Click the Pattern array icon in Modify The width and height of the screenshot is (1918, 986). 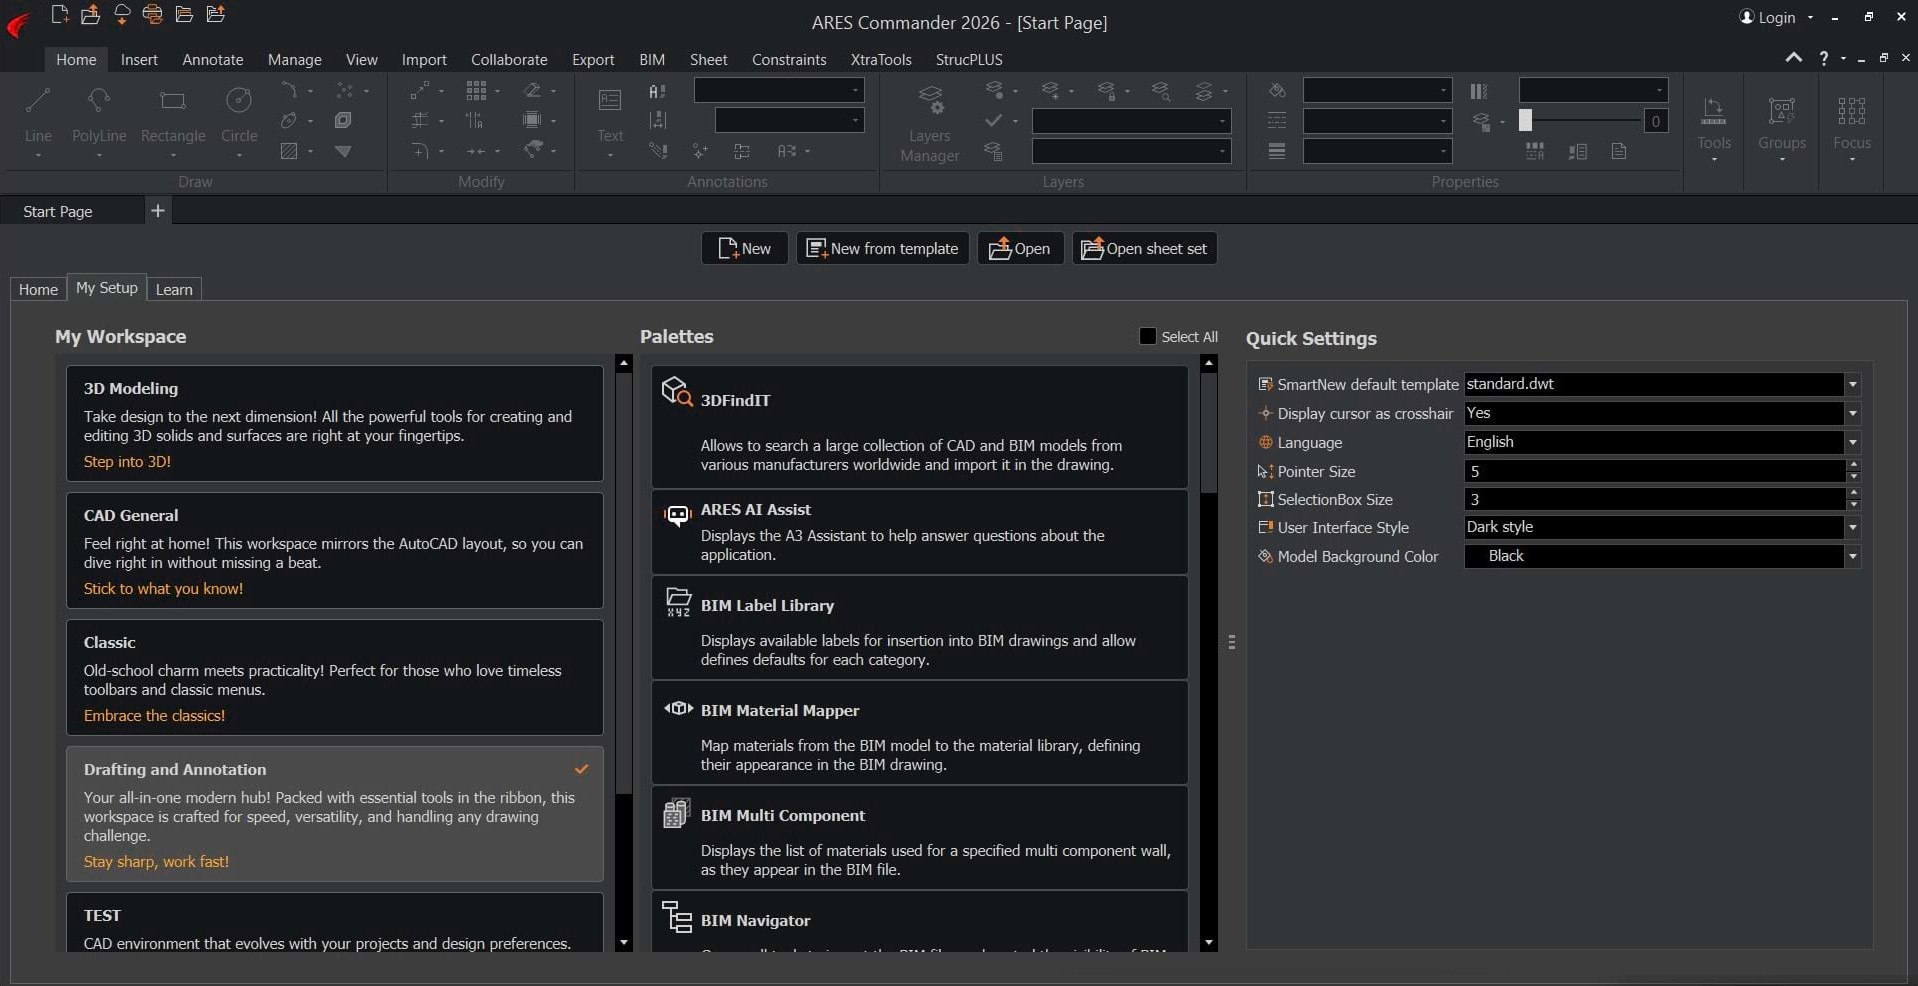[x=476, y=91]
